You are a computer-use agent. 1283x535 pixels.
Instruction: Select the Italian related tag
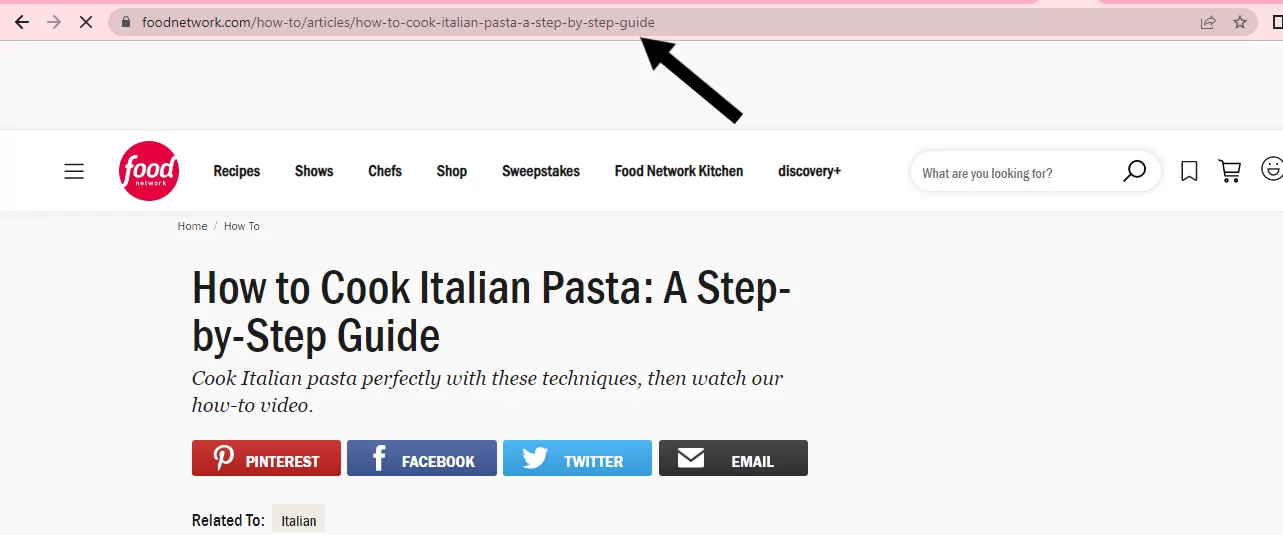[298, 520]
